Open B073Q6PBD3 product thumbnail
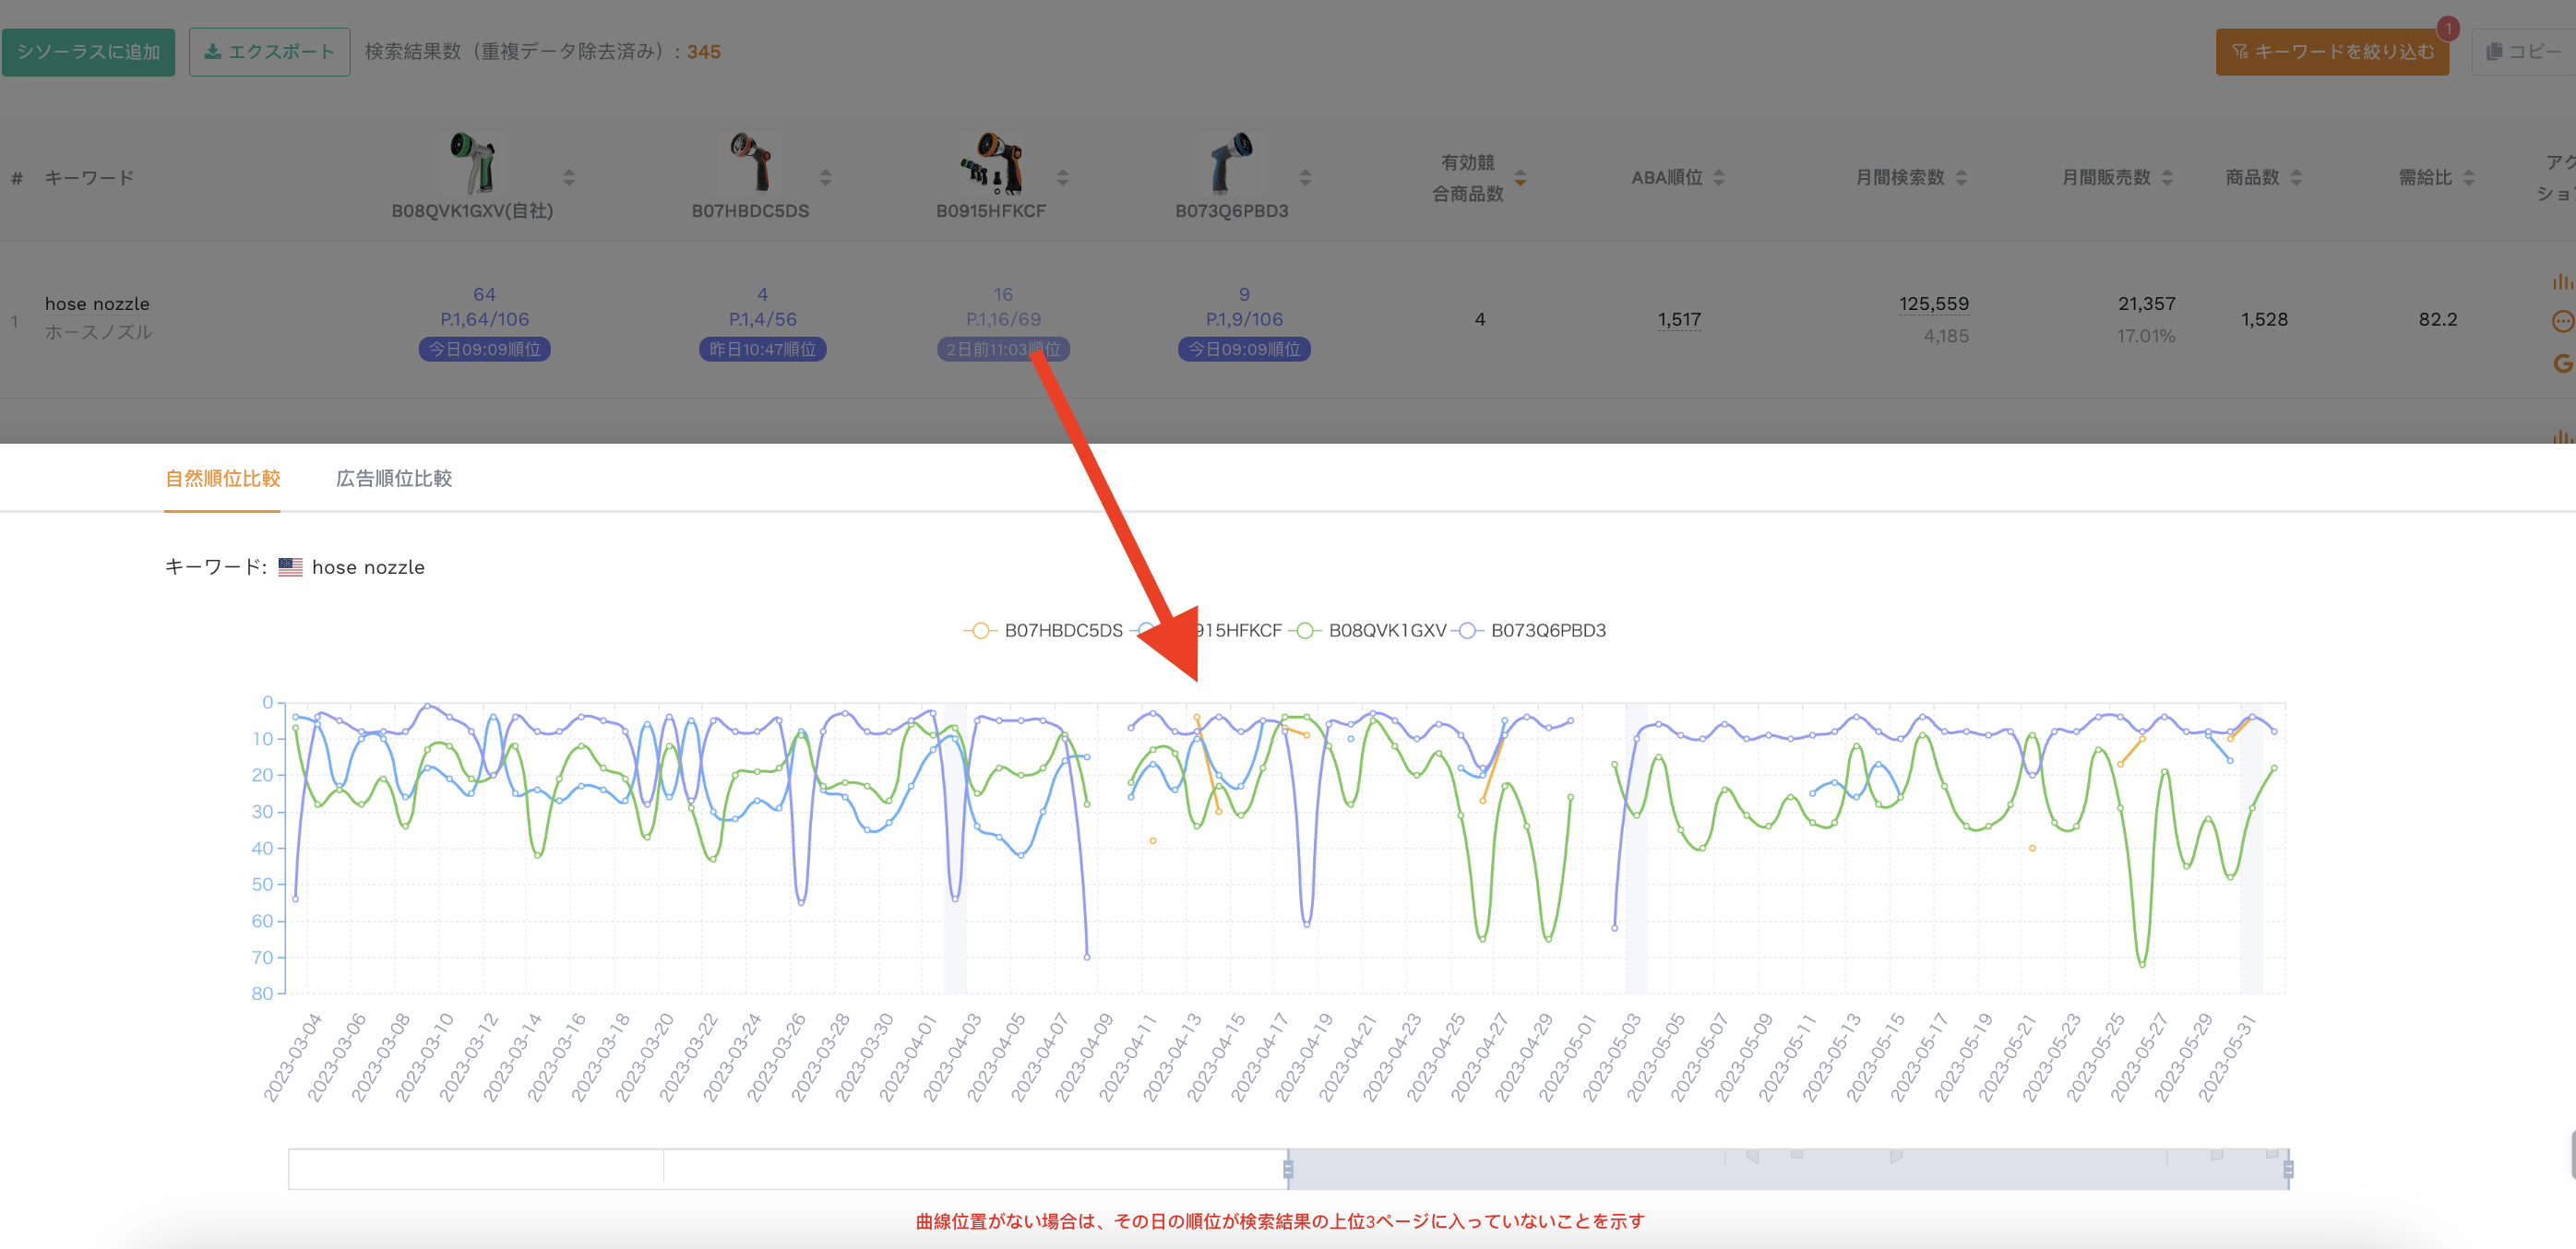Viewport: 2576px width, 1249px height. click(1231, 162)
